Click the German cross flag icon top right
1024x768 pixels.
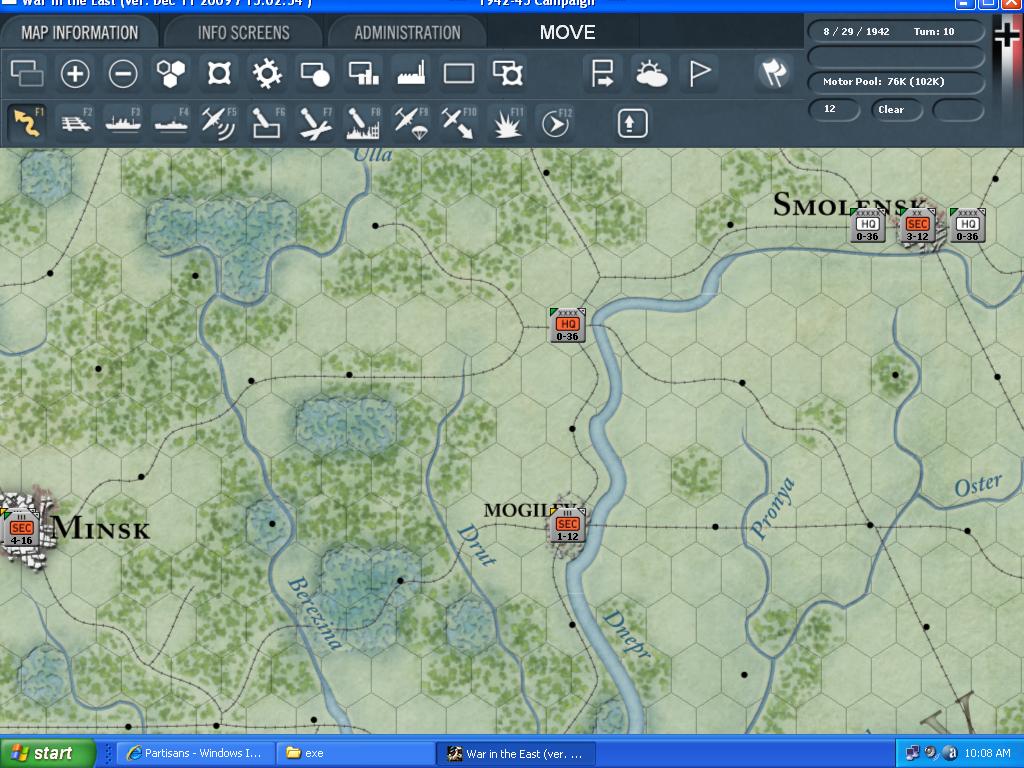point(1008,33)
